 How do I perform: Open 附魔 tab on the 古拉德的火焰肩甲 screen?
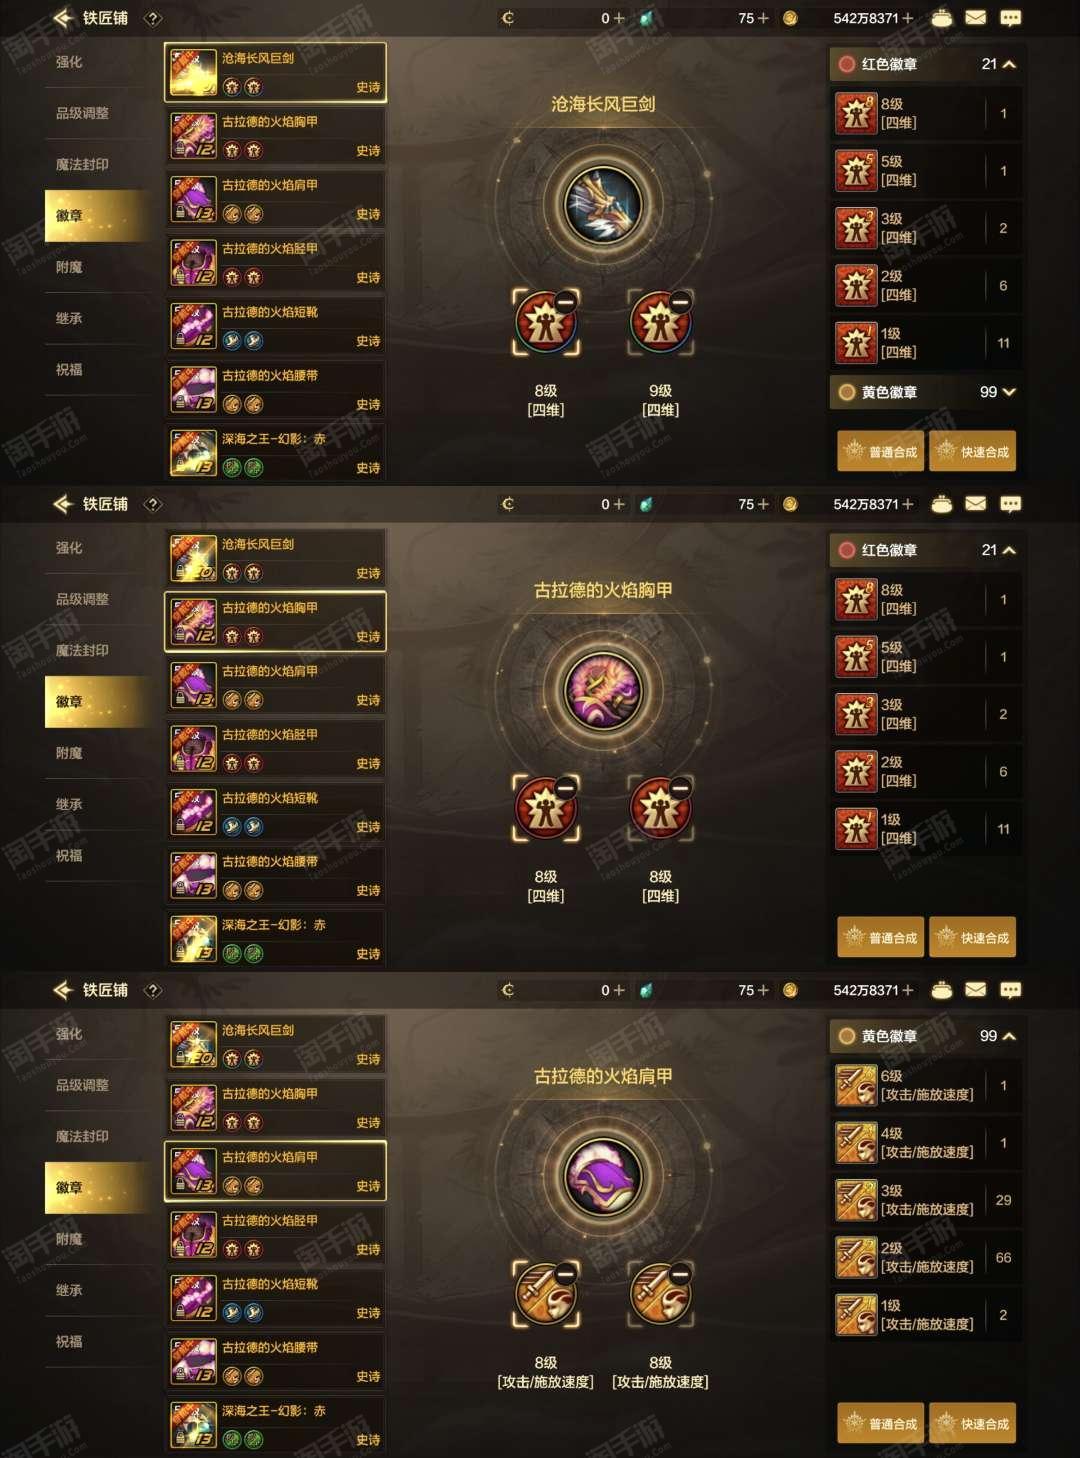coord(69,1239)
